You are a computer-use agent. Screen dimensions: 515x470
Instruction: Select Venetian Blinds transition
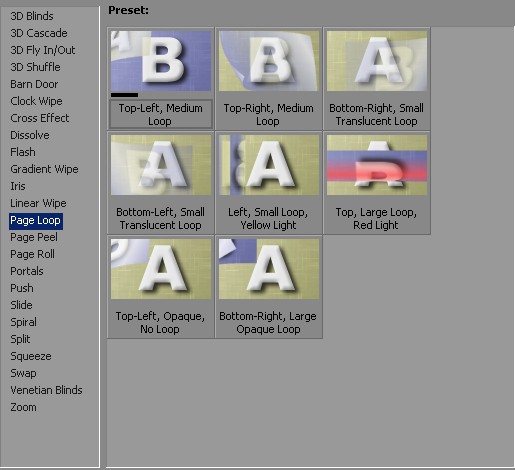click(x=46, y=390)
